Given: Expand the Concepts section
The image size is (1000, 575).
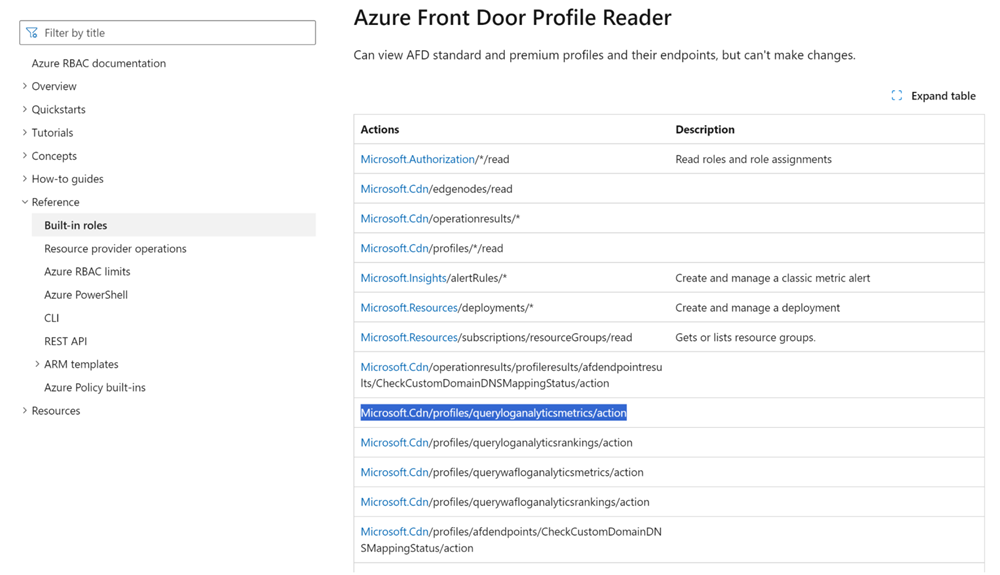Looking at the screenshot, I should 25,156.
